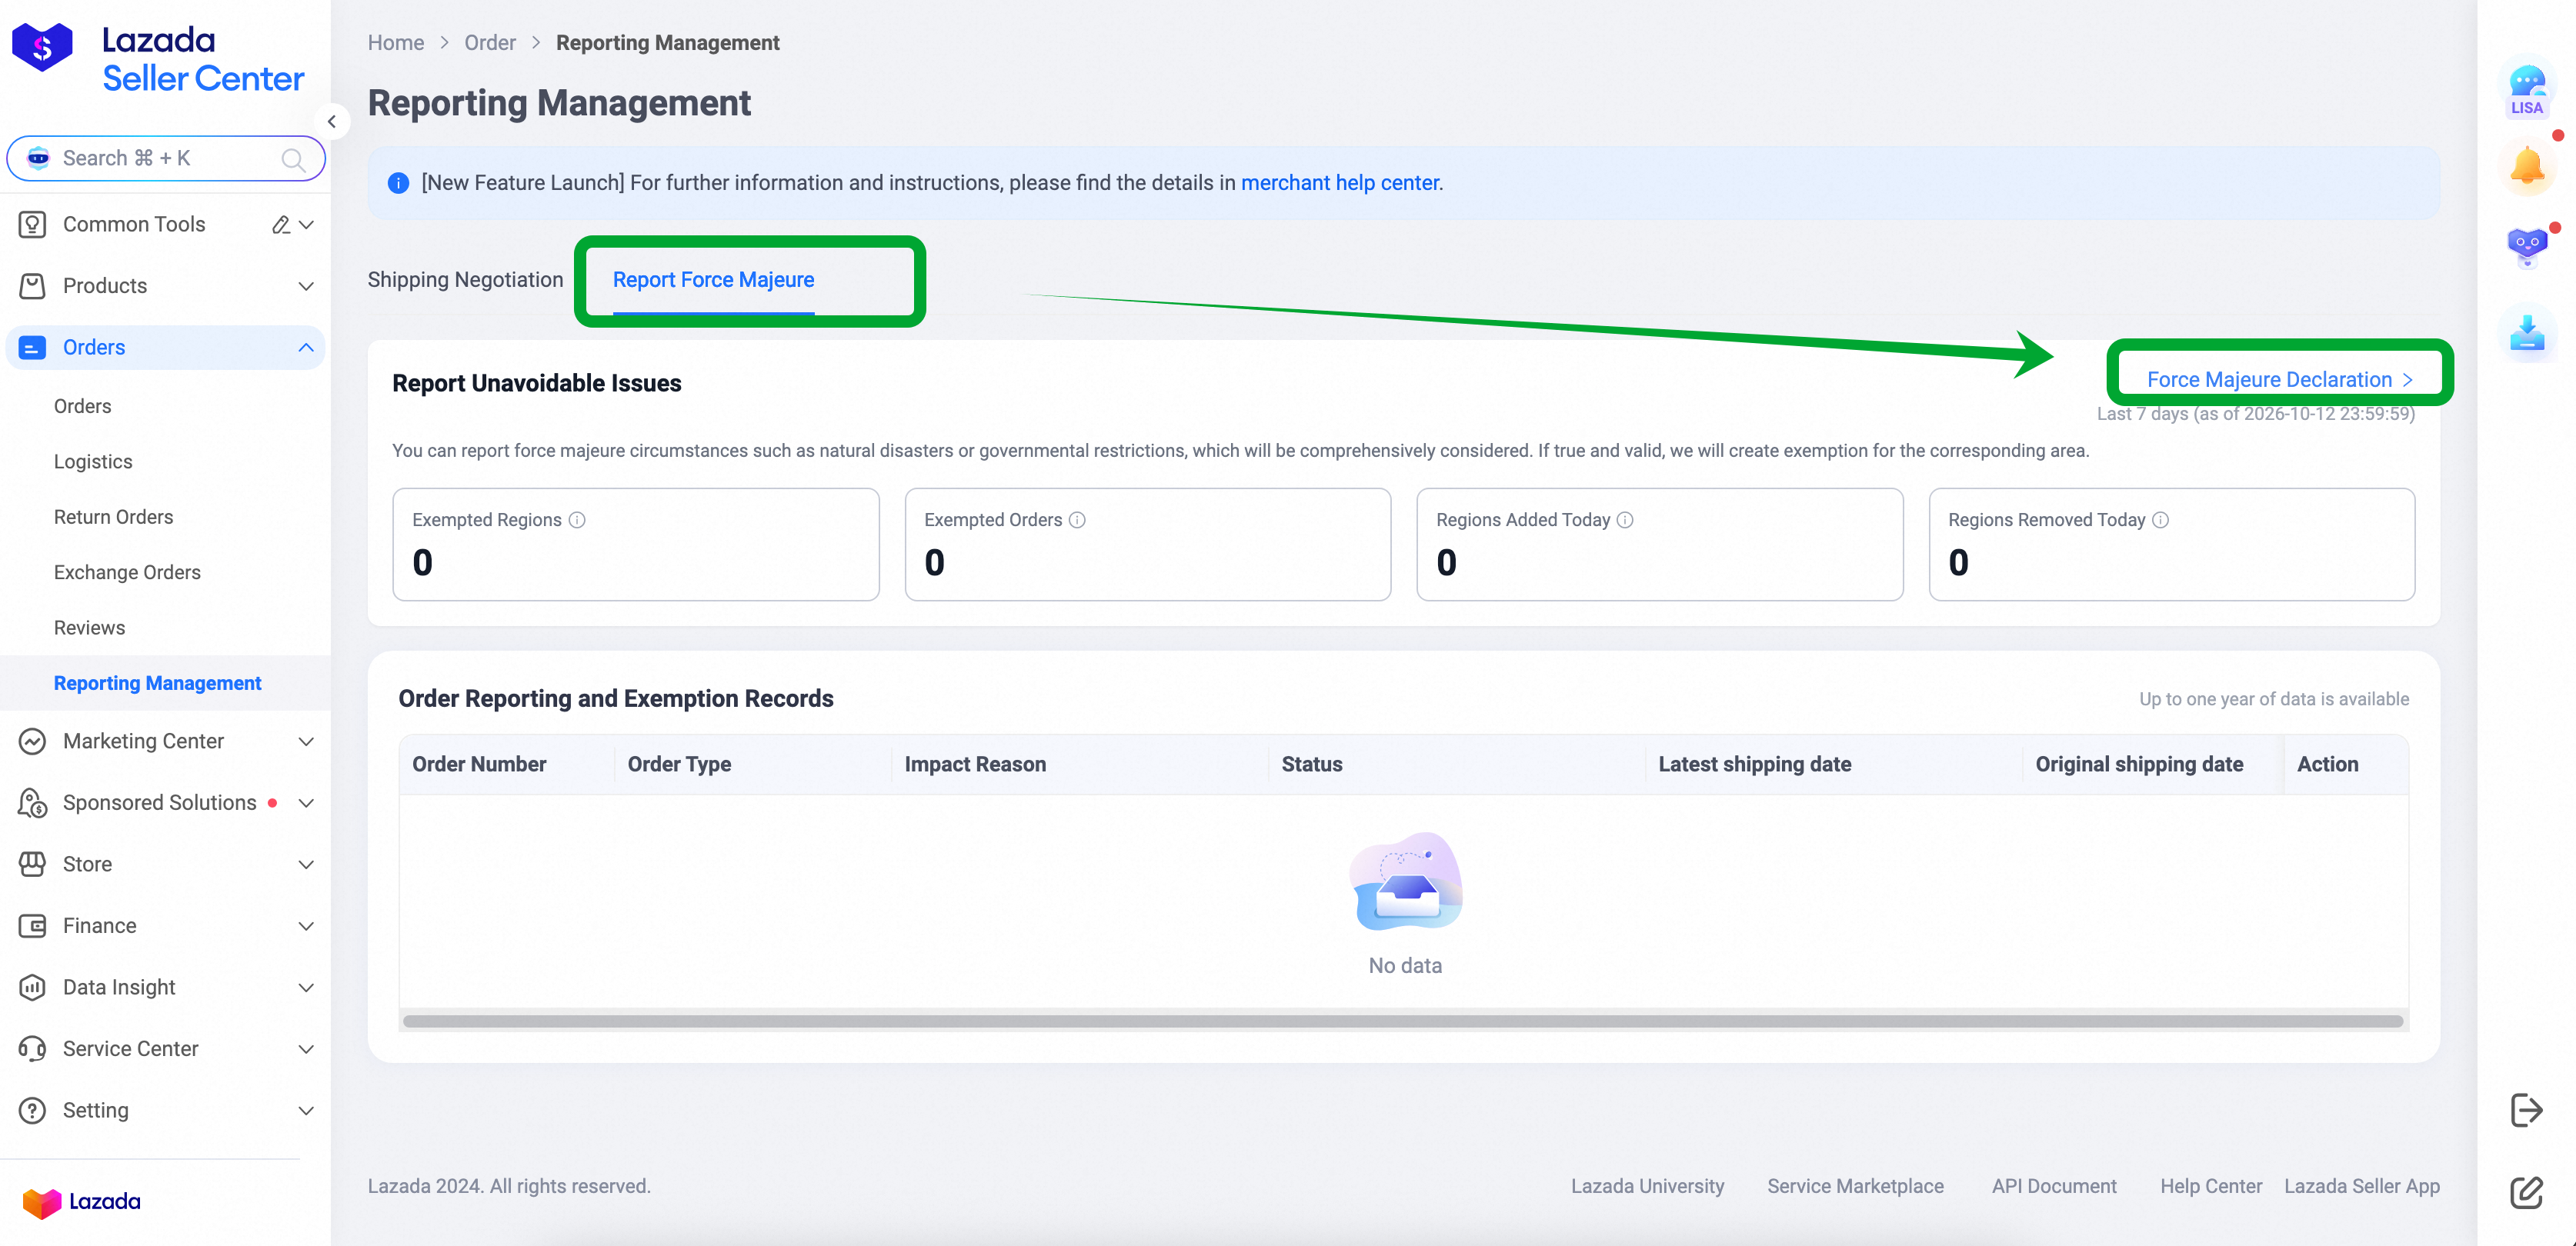Image resolution: width=2576 pixels, height=1246 pixels.
Task: Click the info icon beside Regions Added Today
Action: point(1625,520)
